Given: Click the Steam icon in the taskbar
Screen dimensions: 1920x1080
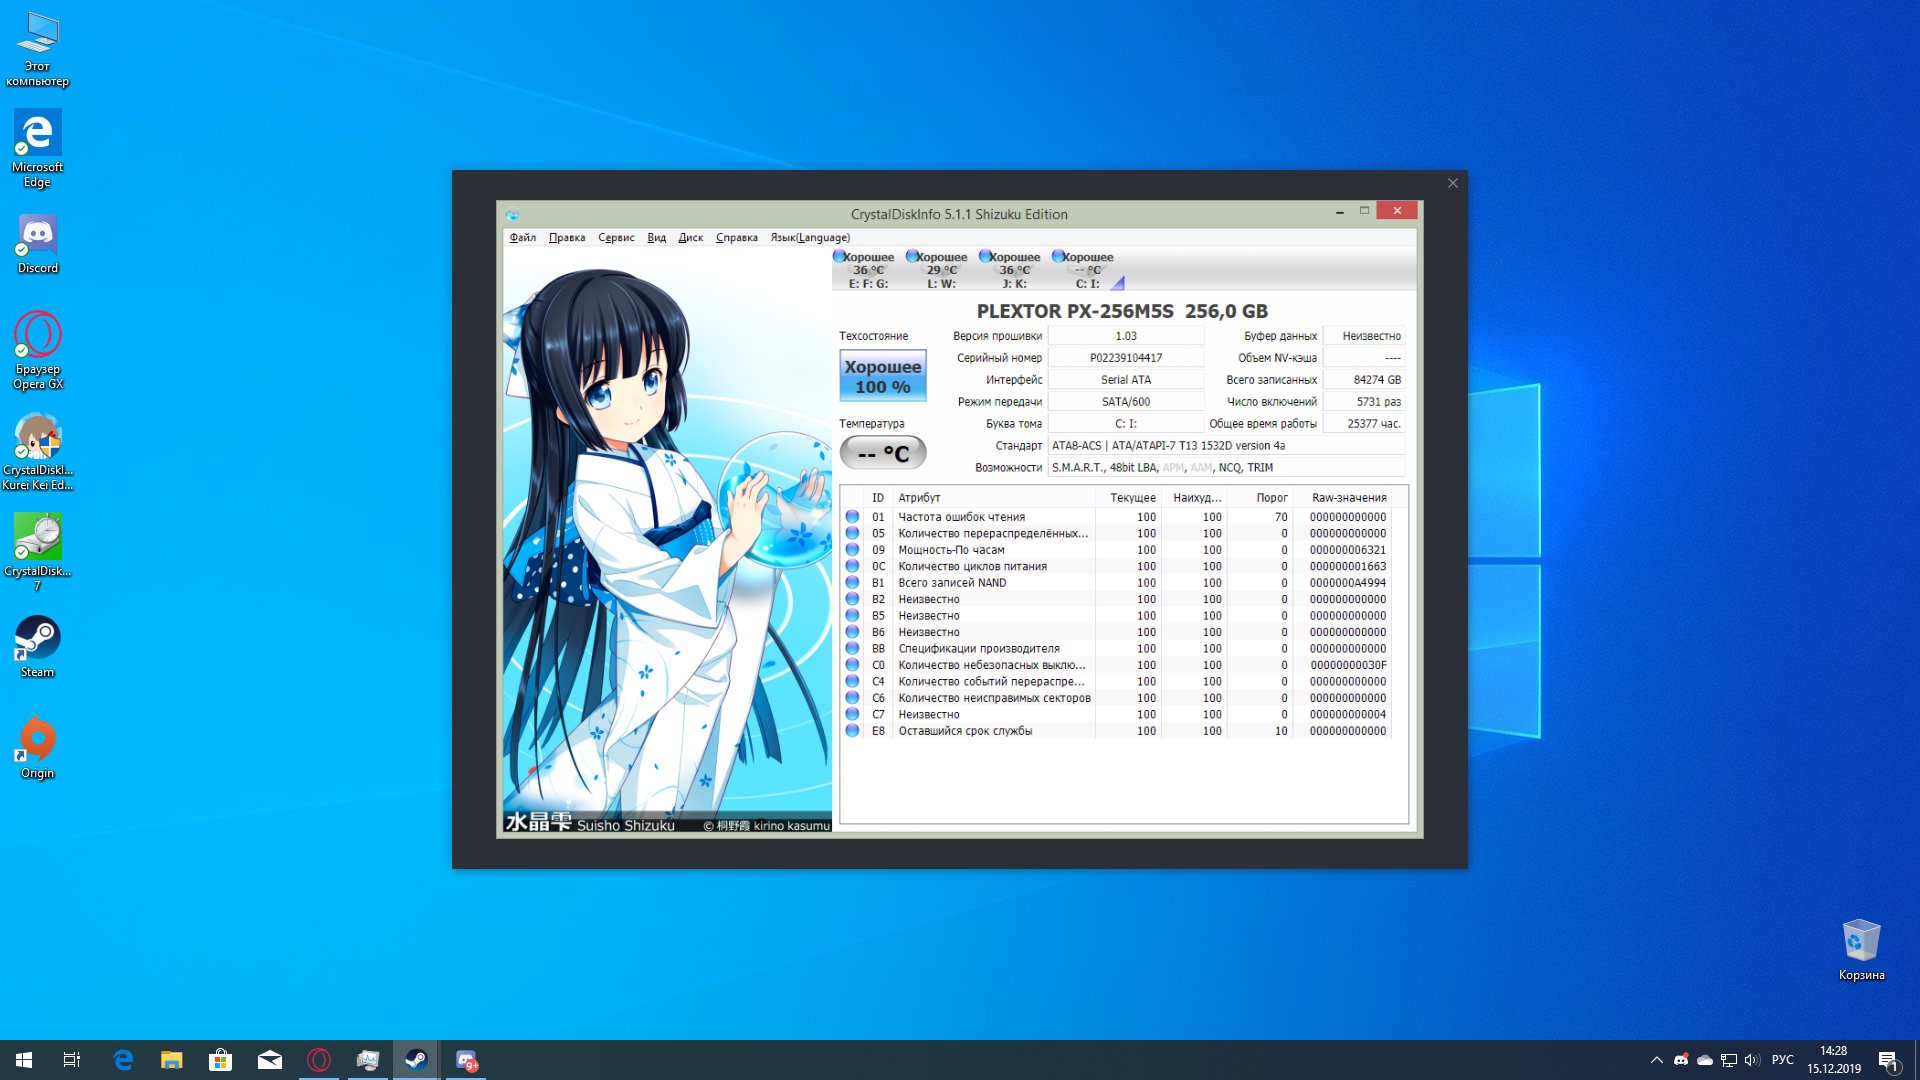Looking at the screenshot, I should pyautogui.click(x=416, y=1060).
